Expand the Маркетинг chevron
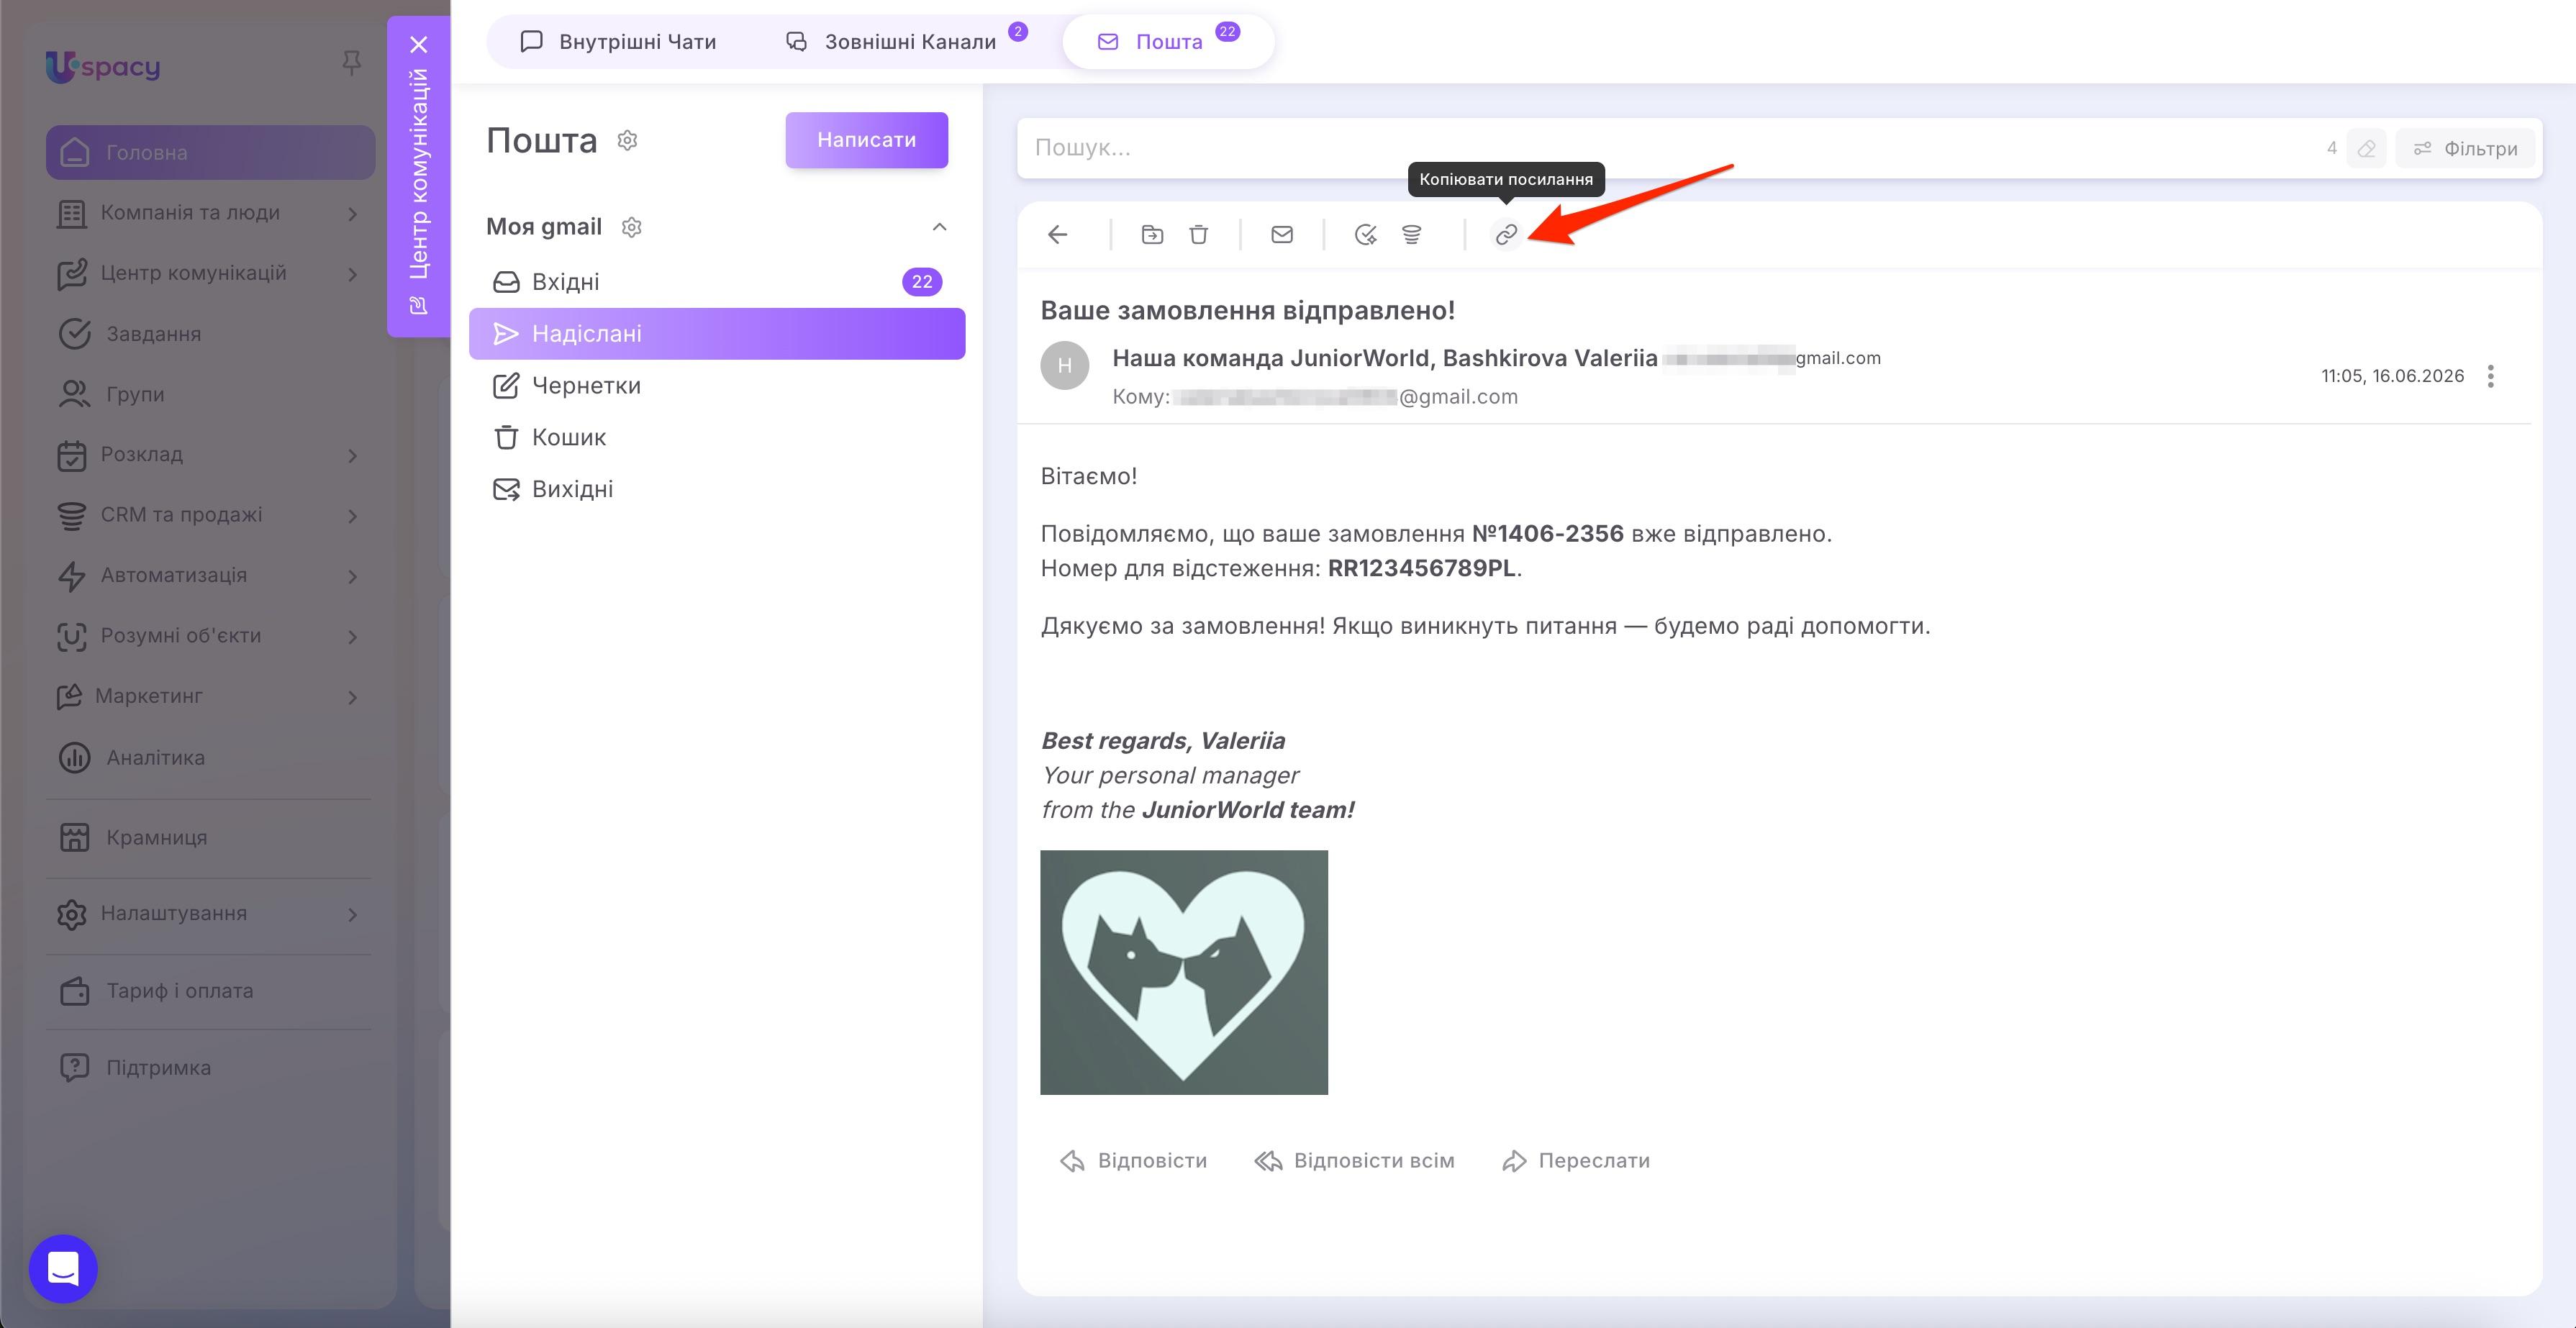Image resolution: width=2576 pixels, height=1328 pixels. point(352,697)
